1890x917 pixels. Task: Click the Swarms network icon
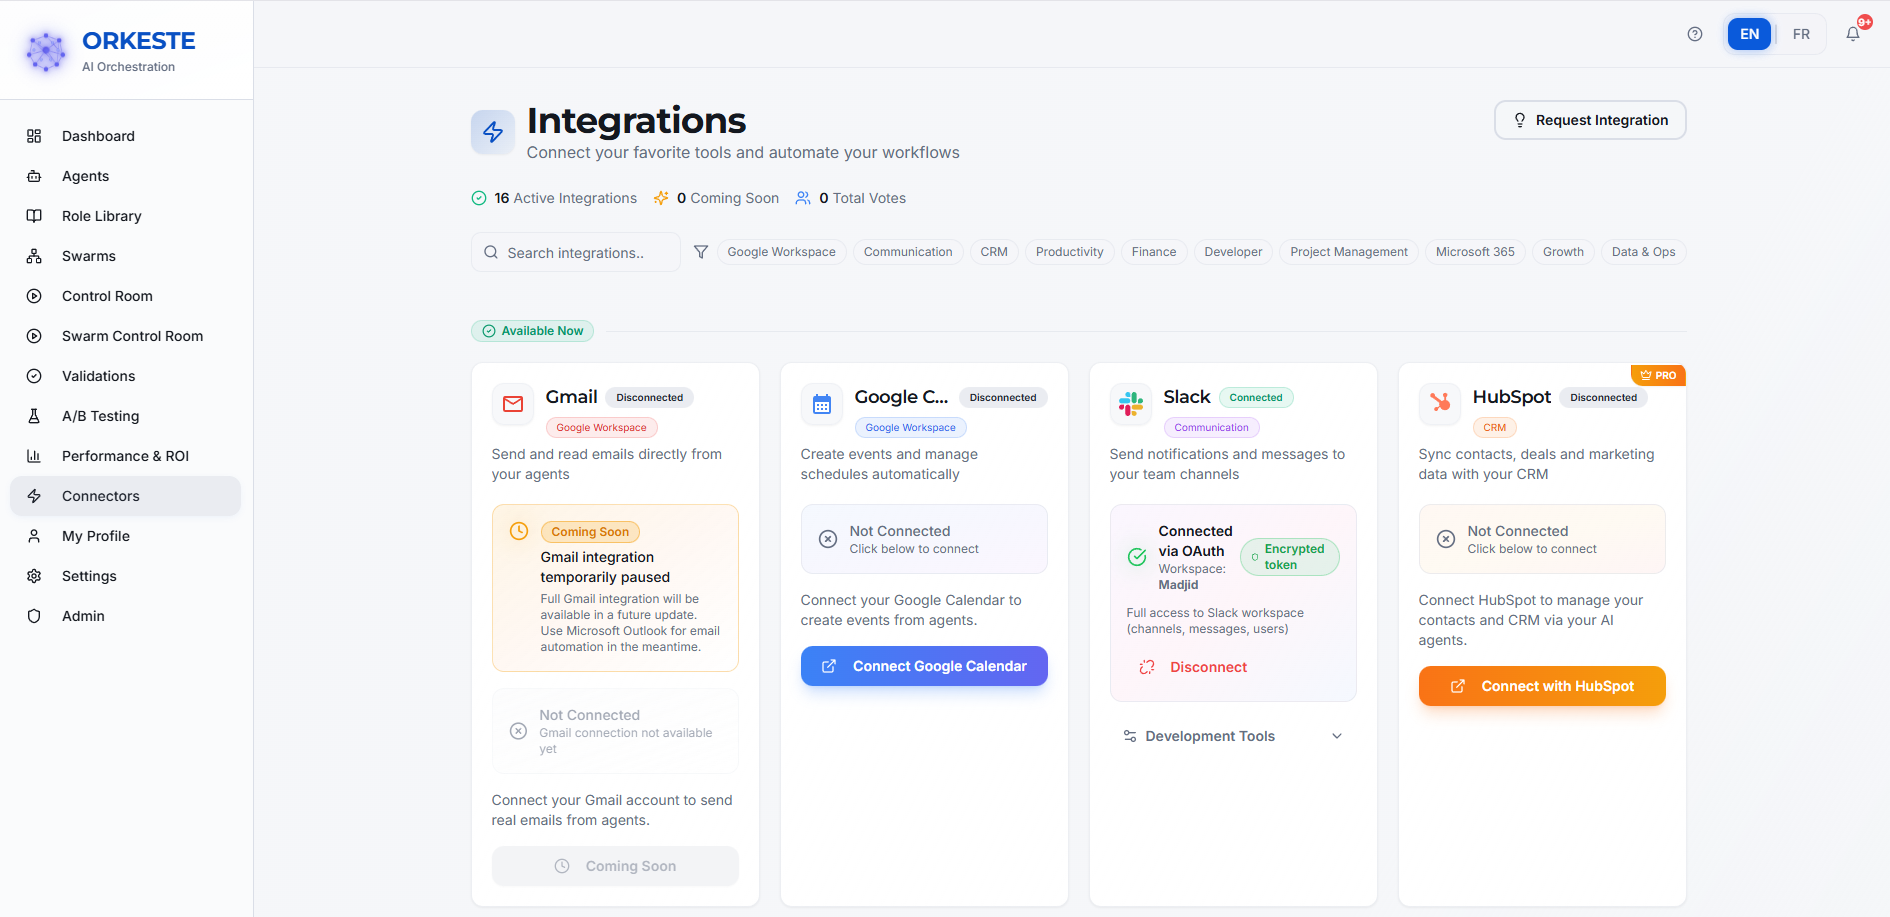(34, 256)
